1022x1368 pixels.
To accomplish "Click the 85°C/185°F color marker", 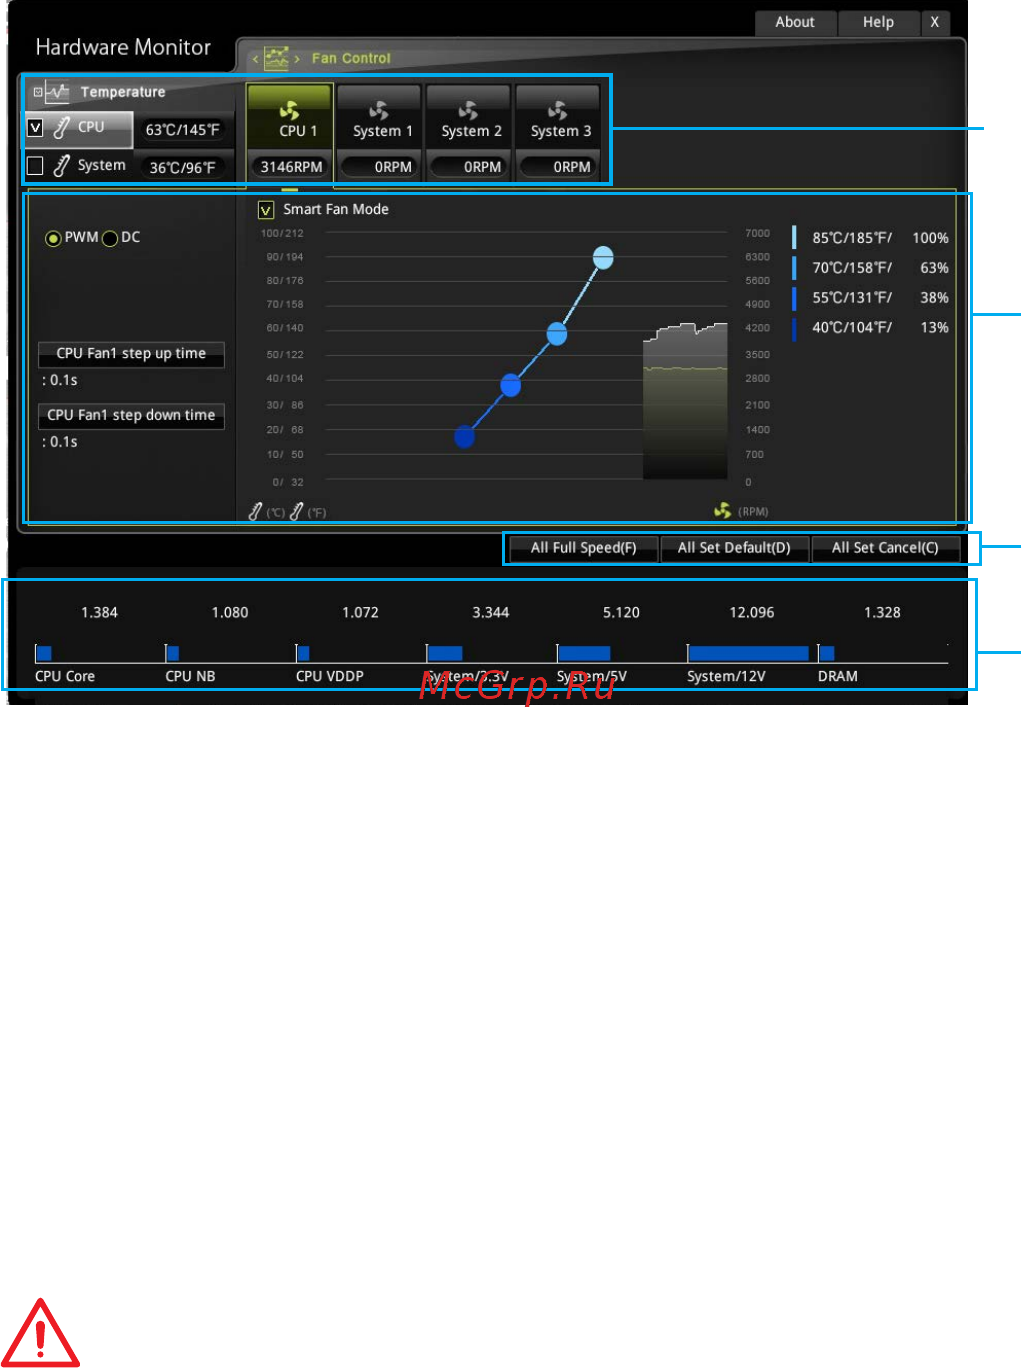I will (x=795, y=238).
